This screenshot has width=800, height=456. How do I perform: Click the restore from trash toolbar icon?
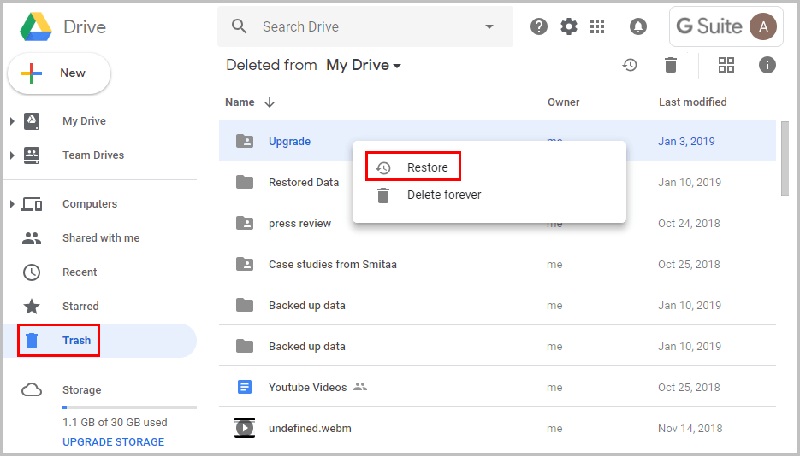[x=630, y=65]
